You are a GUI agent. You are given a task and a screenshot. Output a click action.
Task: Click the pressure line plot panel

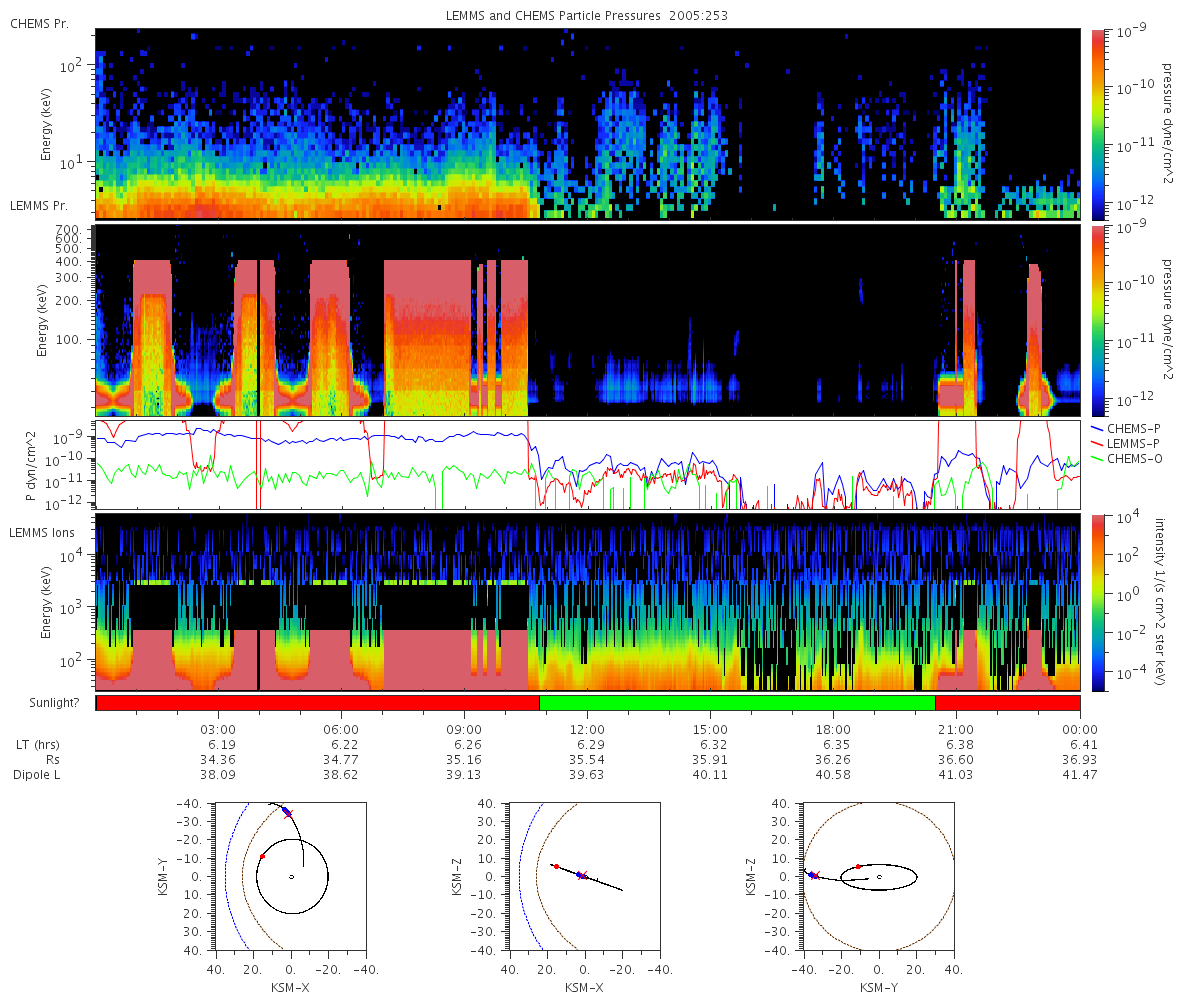coord(588,465)
